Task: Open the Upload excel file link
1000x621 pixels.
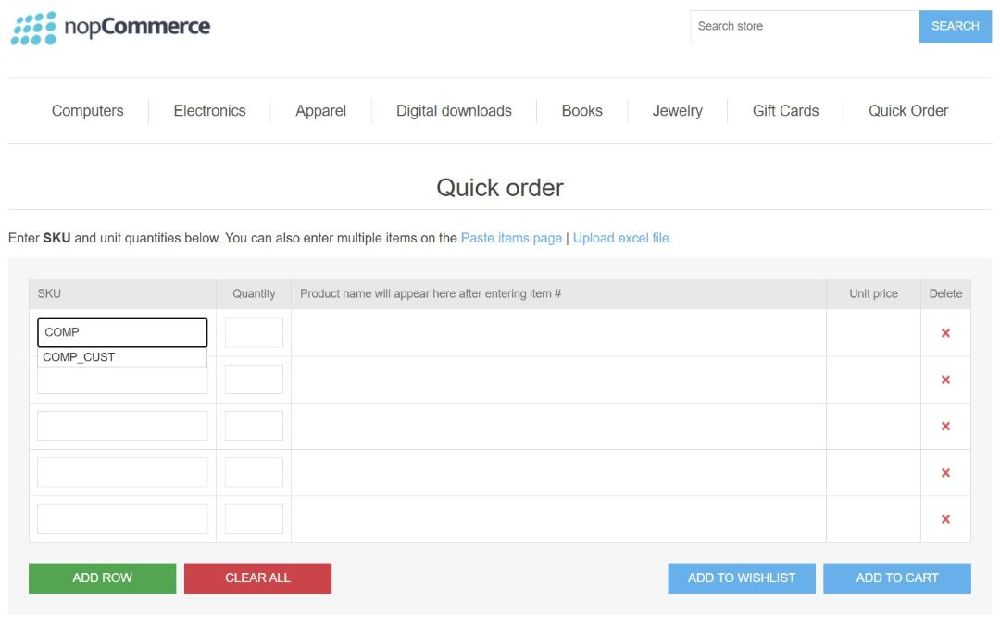Action: (621, 238)
